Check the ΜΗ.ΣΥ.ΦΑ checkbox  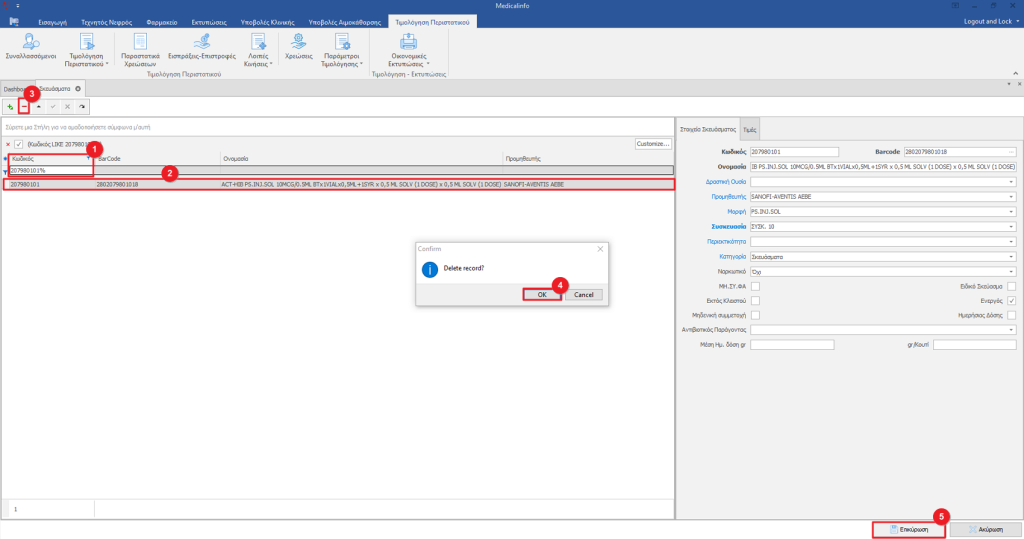click(756, 285)
